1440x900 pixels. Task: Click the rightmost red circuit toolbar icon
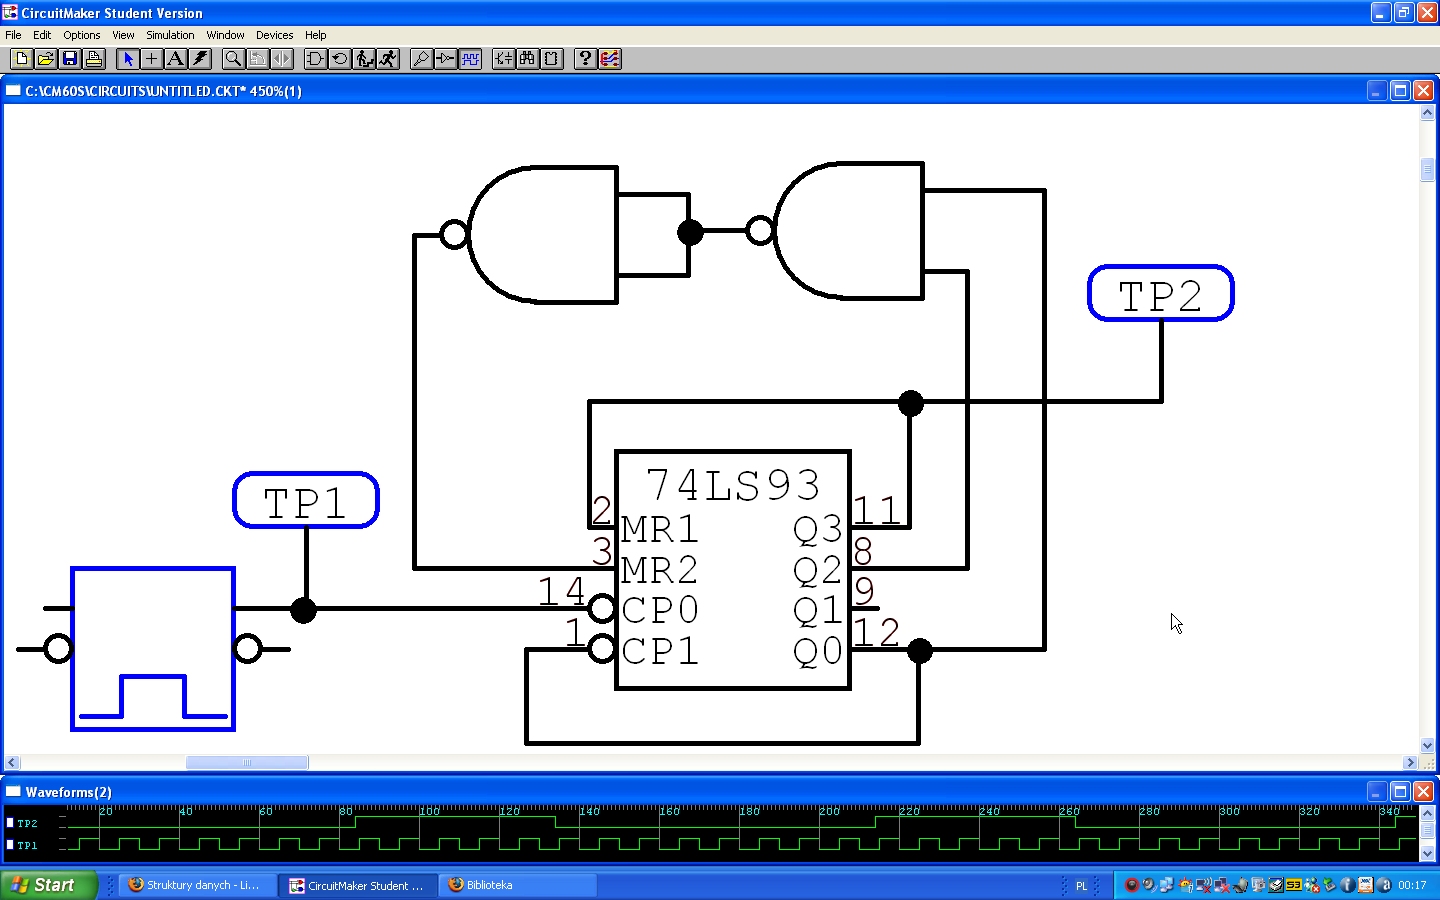tap(609, 59)
